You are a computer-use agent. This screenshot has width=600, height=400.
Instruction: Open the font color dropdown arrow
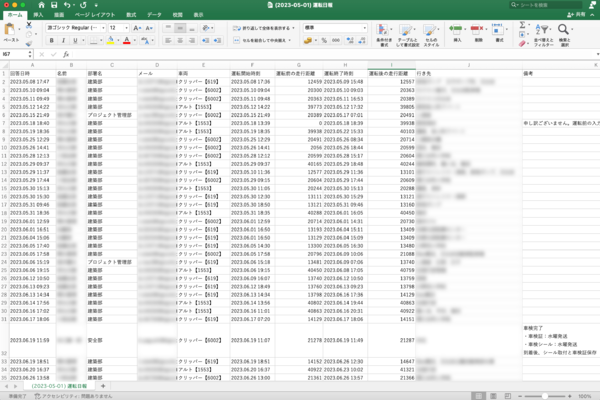pos(135,41)
